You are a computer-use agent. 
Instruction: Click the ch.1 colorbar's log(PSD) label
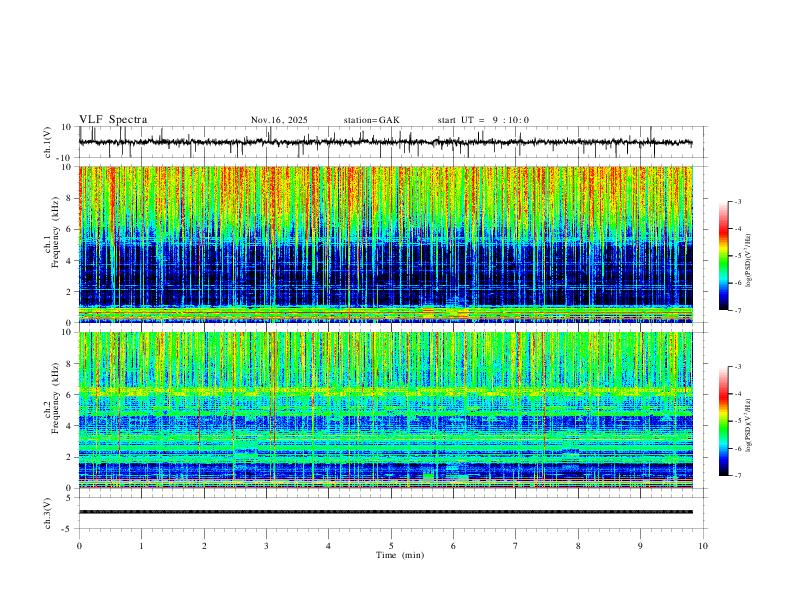point(749,261)
